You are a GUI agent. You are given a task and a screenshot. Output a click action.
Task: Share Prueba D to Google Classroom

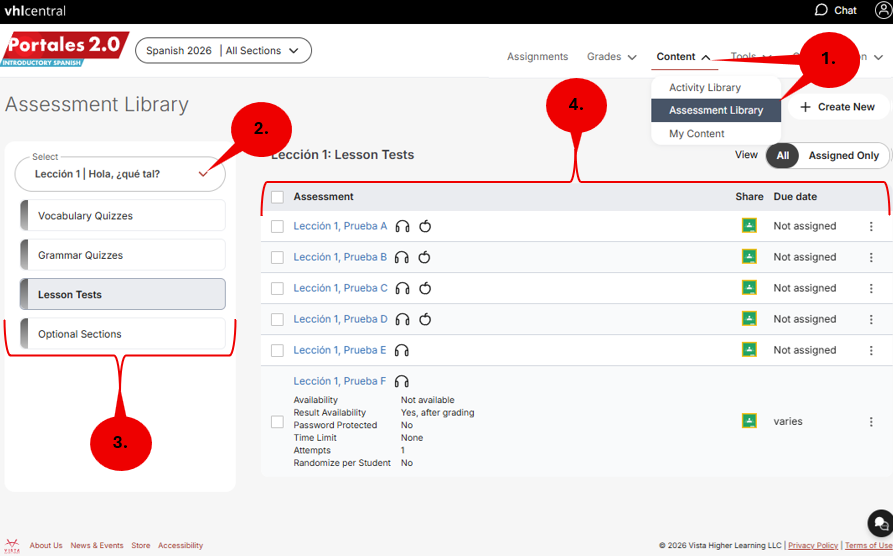tap(749, 318)
